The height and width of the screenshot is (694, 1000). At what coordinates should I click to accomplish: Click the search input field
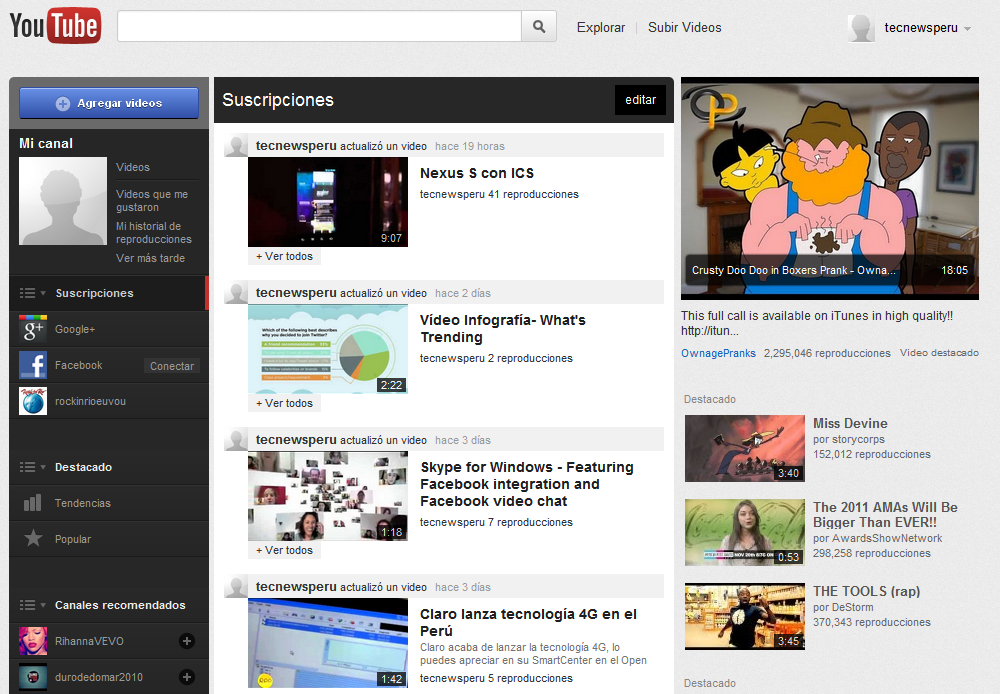coord(320,27)
